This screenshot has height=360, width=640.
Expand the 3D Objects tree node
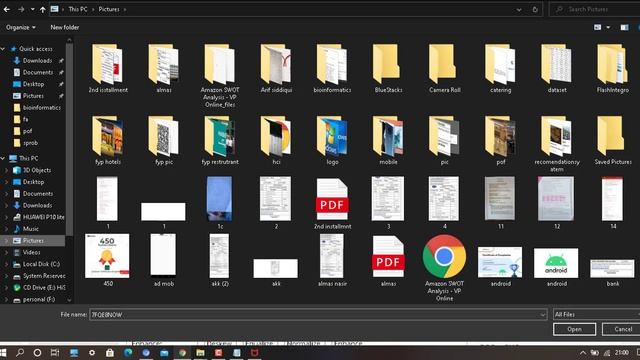6,170
